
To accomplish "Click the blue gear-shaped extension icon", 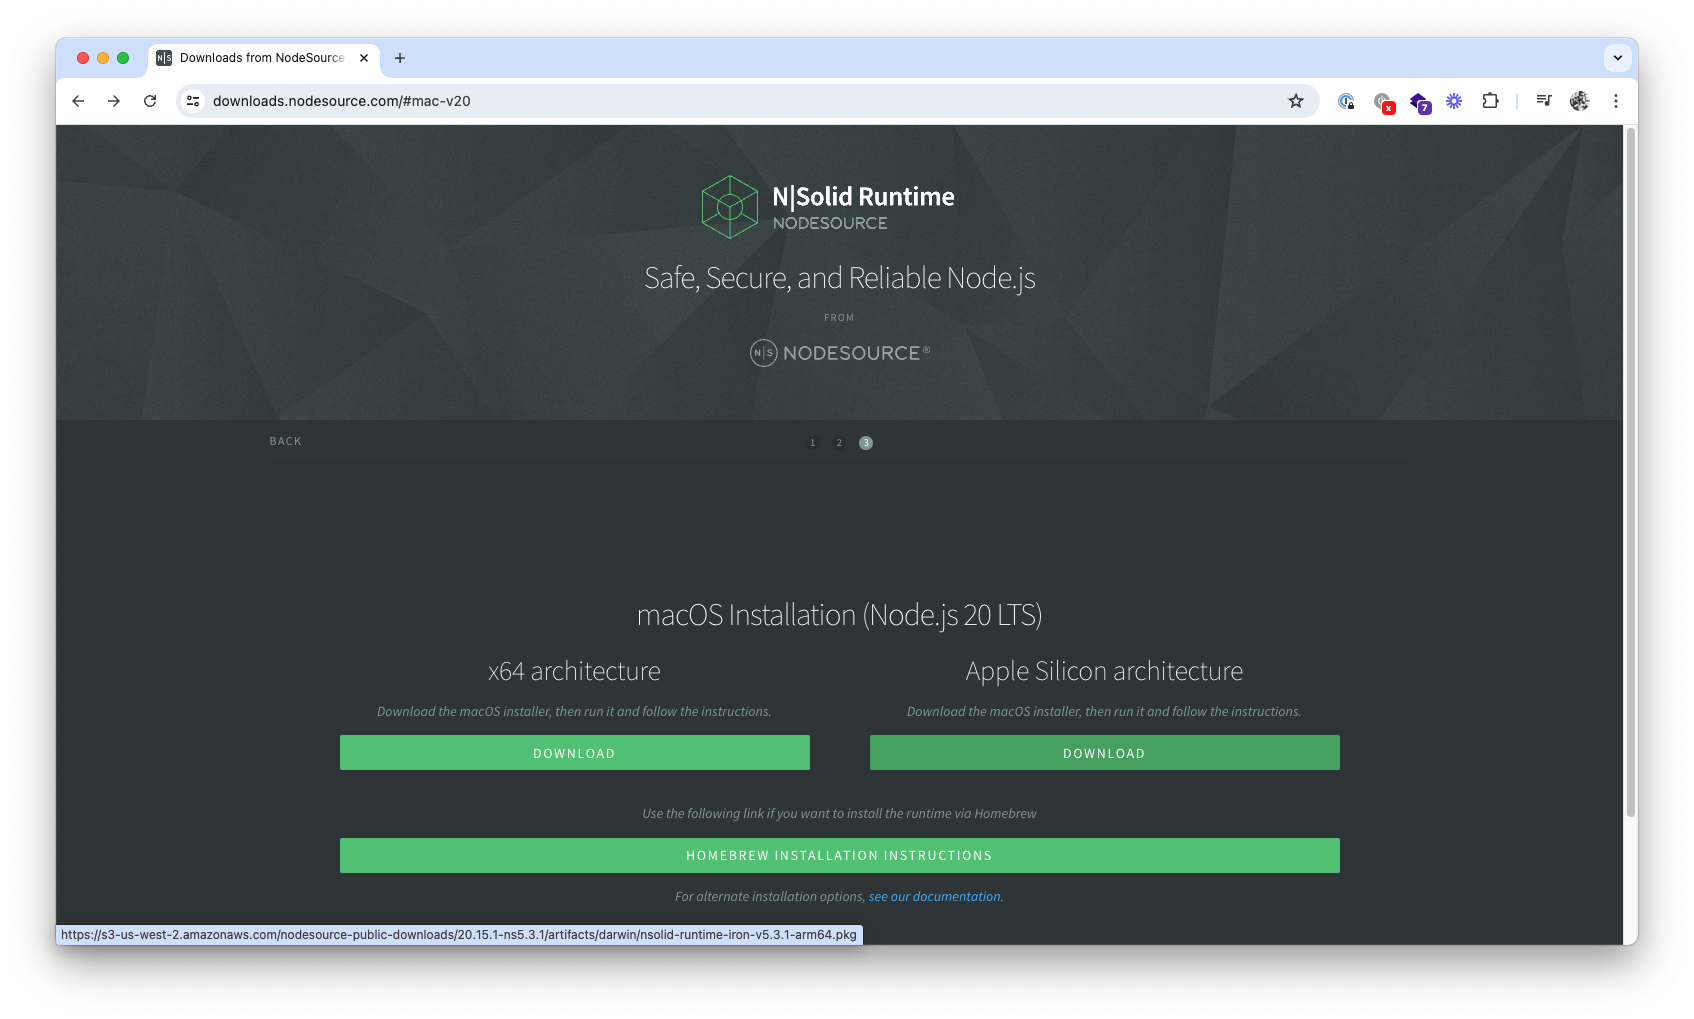I will click(x=1454, y=101).
